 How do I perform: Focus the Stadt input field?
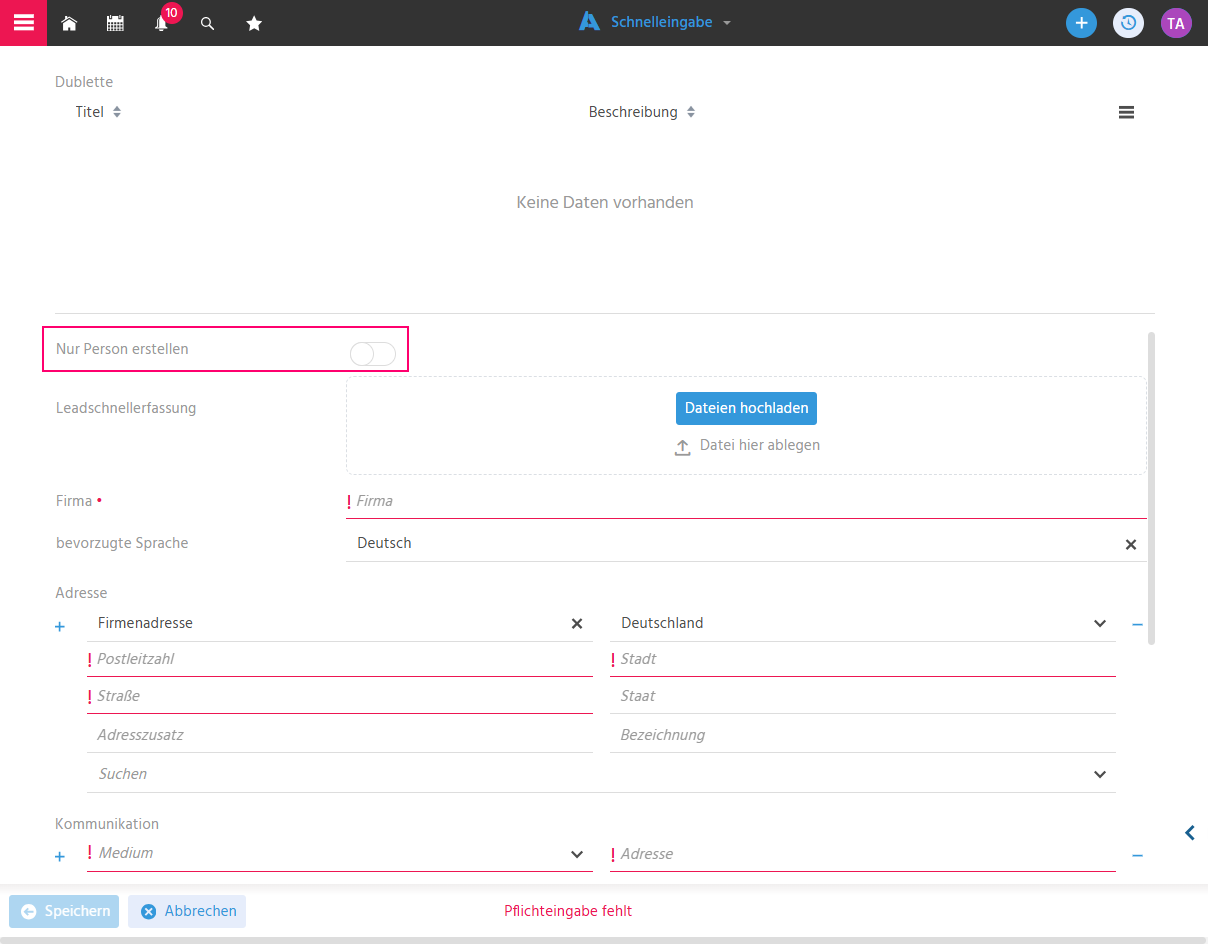(862, 659)
